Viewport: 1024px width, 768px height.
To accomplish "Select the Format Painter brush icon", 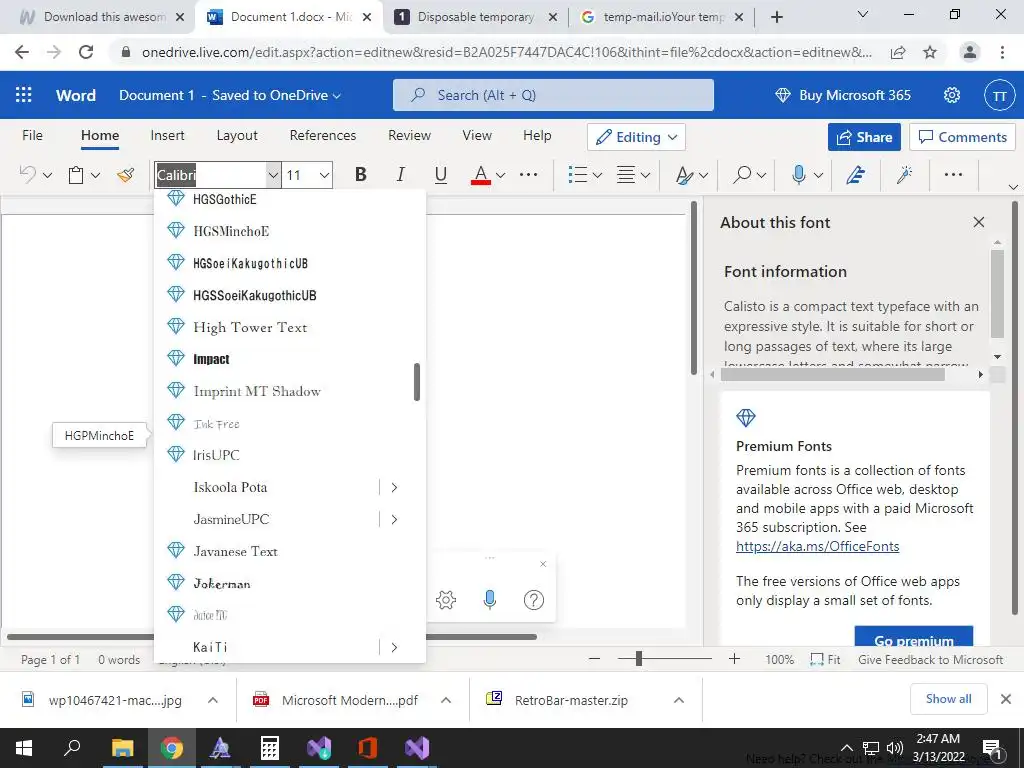I will tap(125, 174).
